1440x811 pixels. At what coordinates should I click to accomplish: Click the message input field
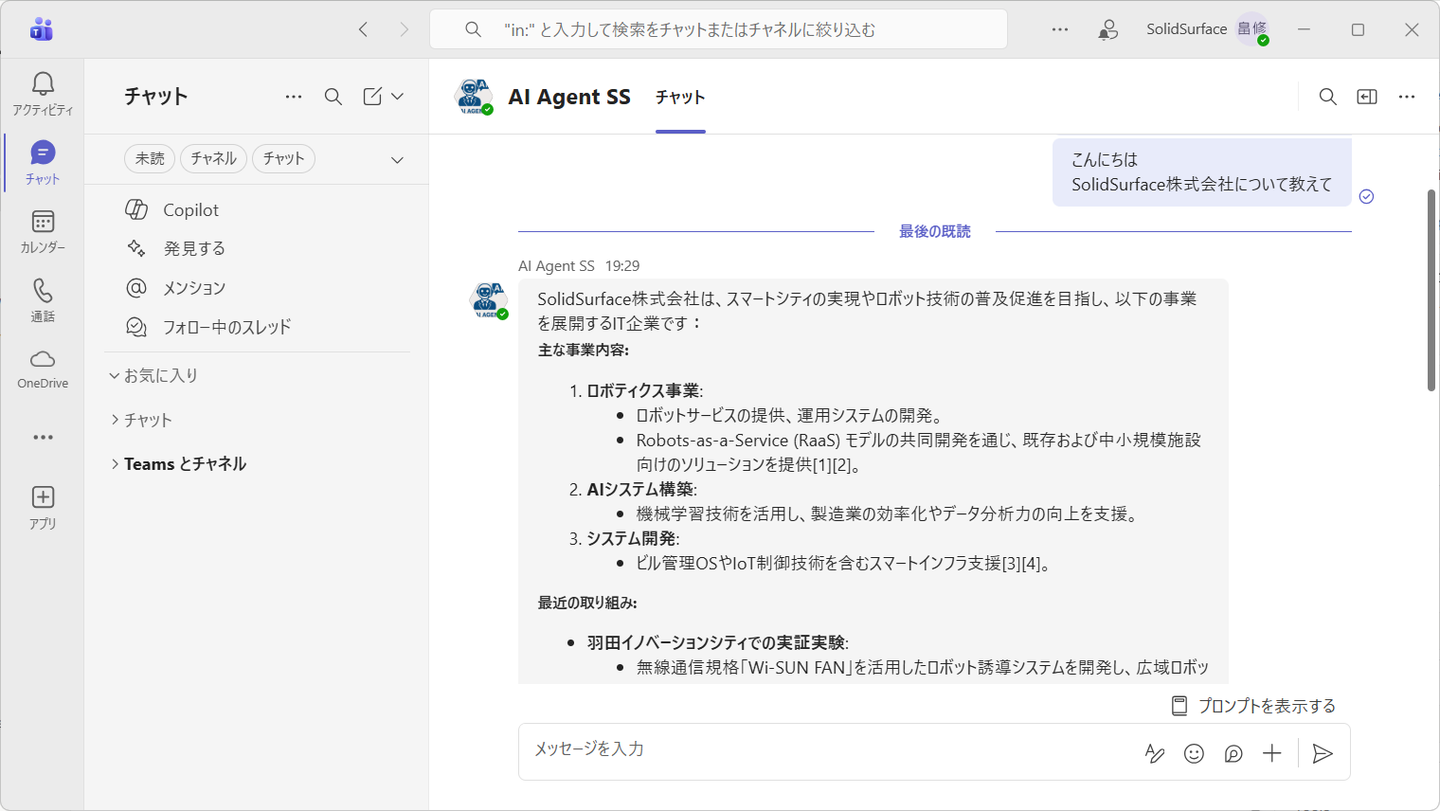(x=820, y=749)
